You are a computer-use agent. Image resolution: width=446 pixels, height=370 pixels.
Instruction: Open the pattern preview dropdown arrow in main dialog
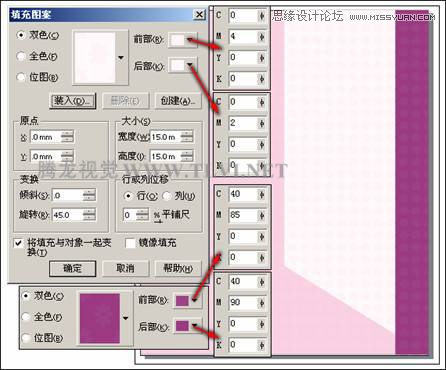(x=121, y=58)
